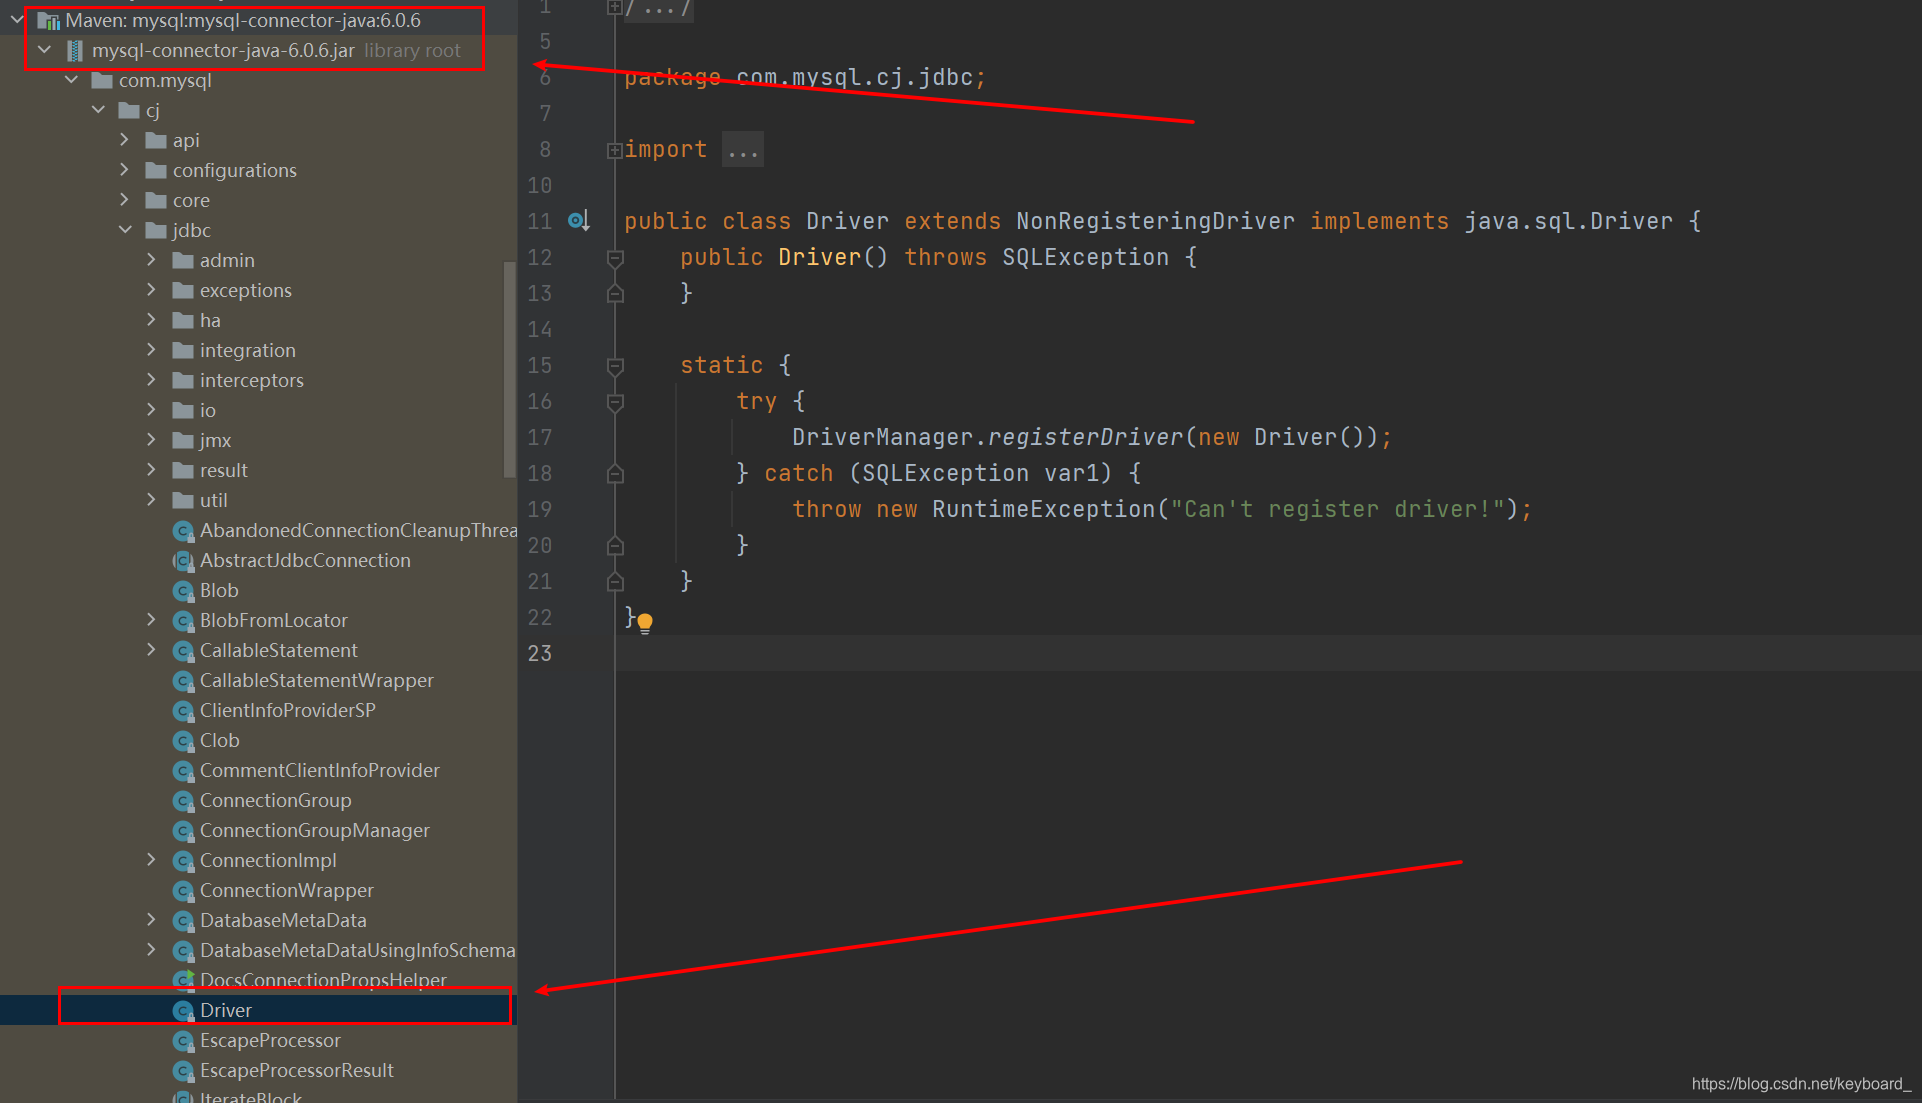Select Driver in the file tree
Screen dimensions: 1922x1103
coord(223,1009)
